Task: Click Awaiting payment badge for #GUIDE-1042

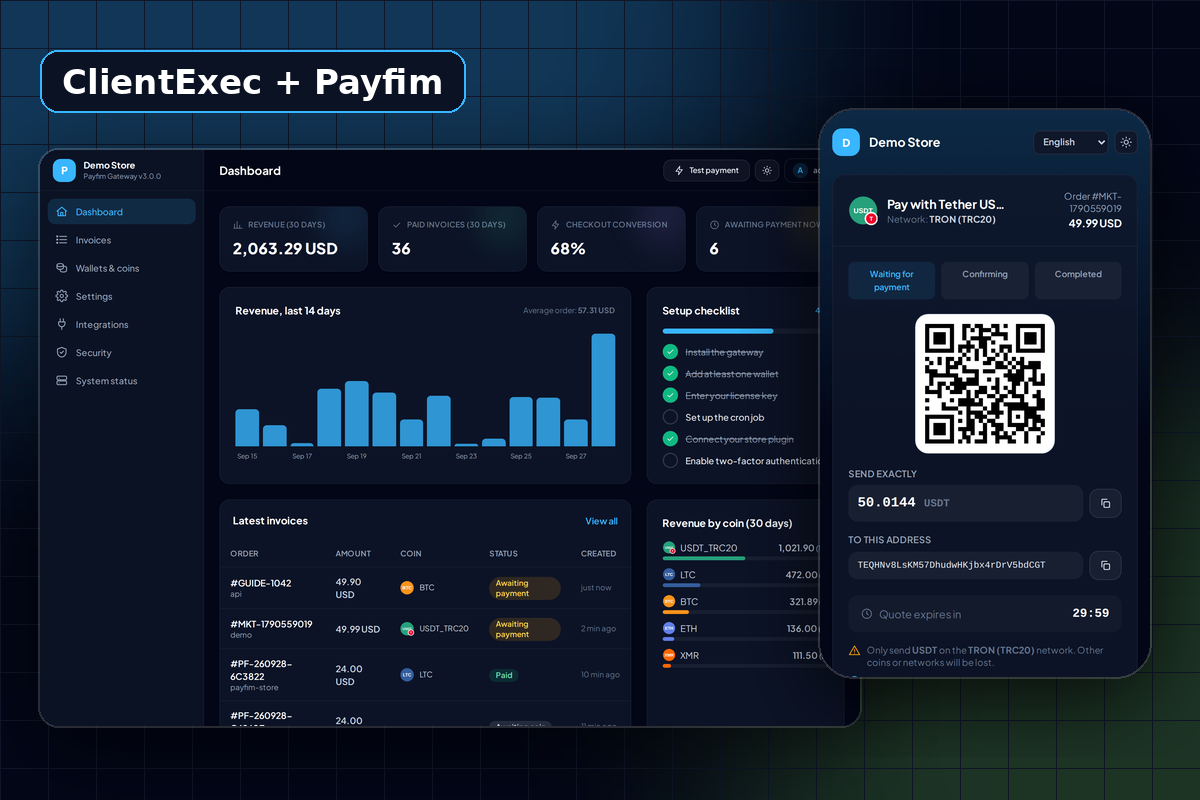Action: [x=524, y=588]
